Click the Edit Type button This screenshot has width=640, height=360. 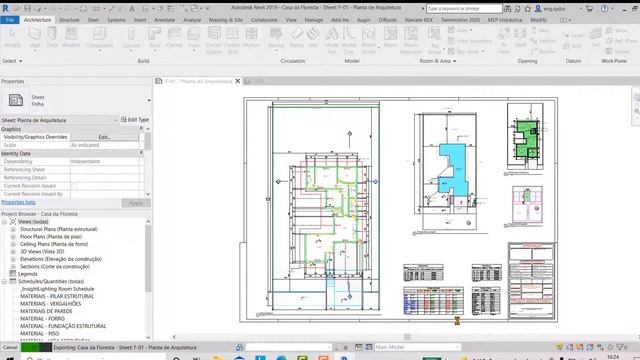pyautogui.click(x=135, y=120)
